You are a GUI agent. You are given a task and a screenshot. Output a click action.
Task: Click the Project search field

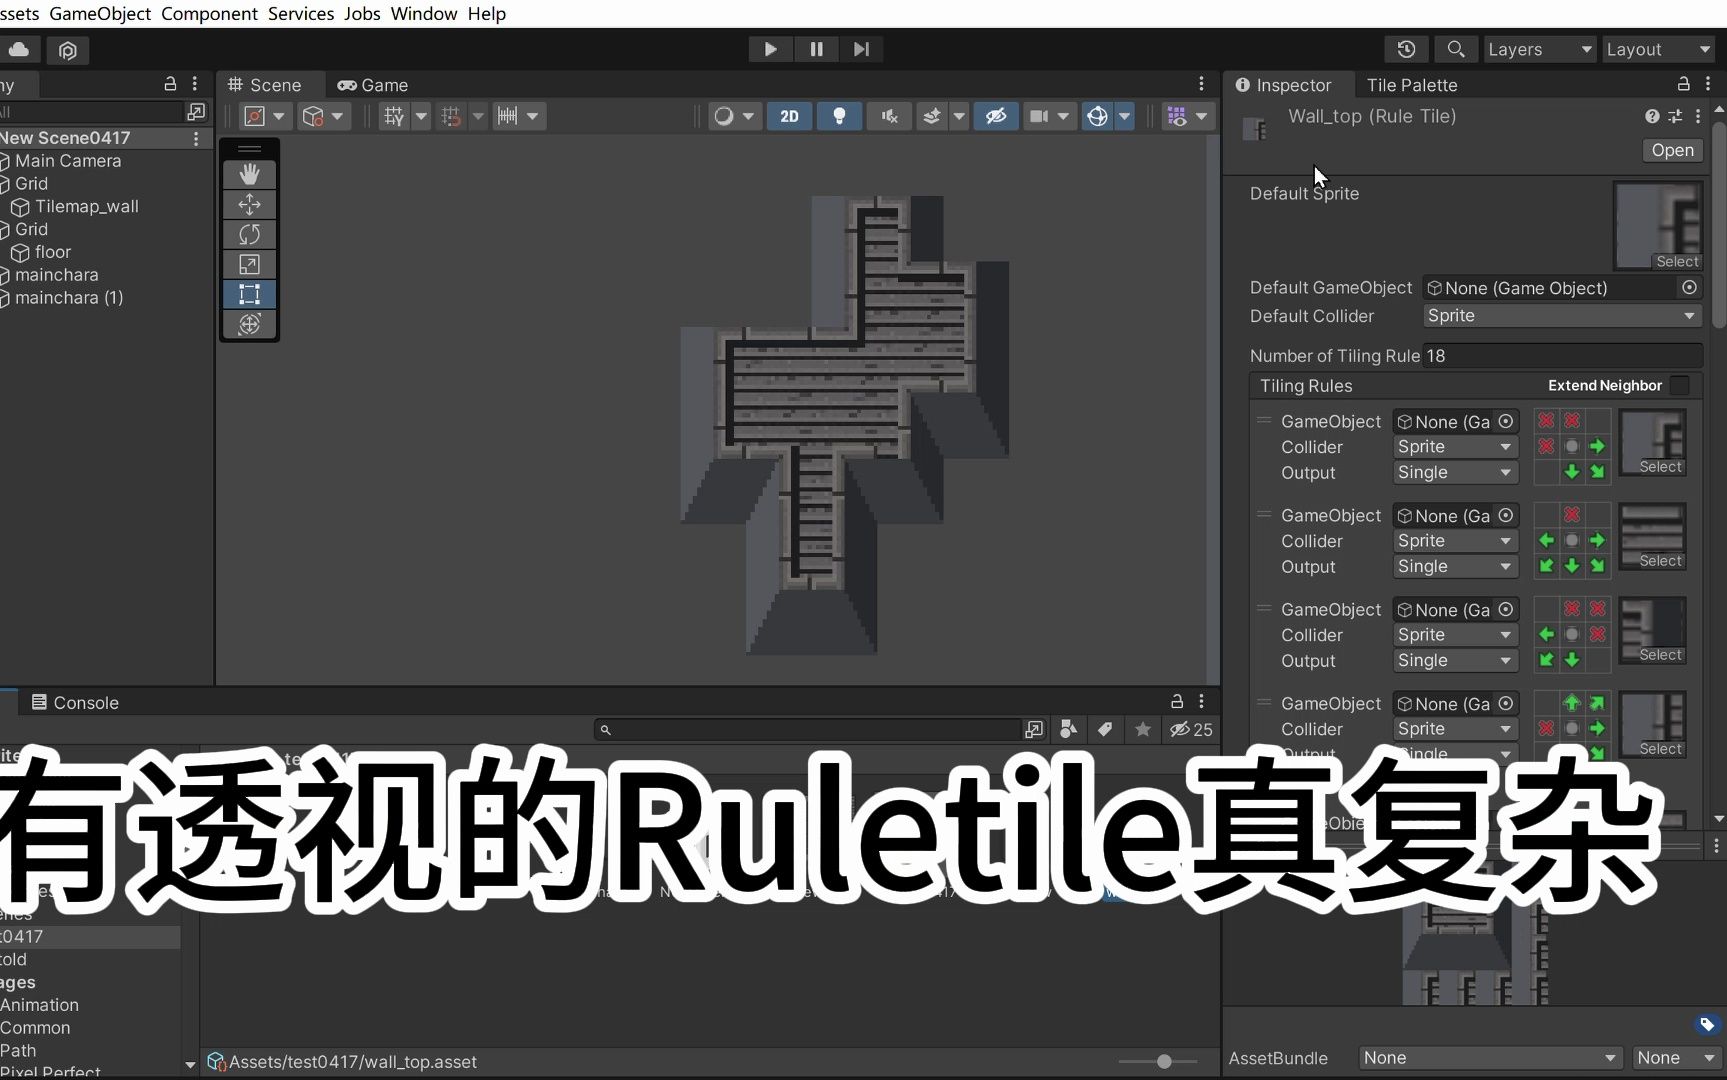tap(807, 729)
